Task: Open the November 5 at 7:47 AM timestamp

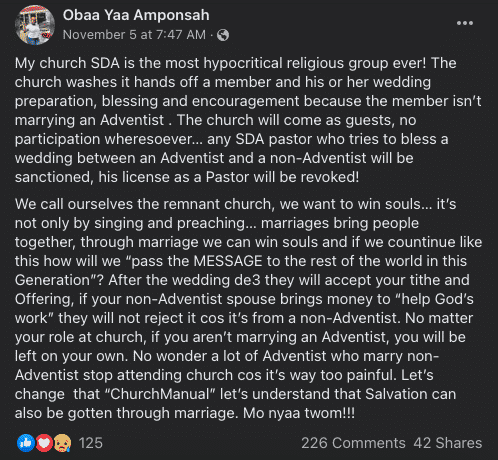Action: click(x=134, y=35)
